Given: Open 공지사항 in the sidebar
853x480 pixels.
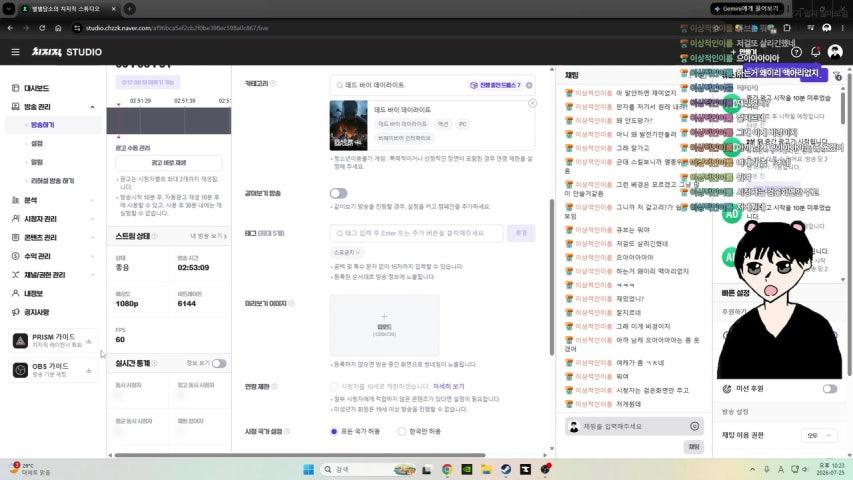Looking at the screenshot, I should [x=36, y=312].
